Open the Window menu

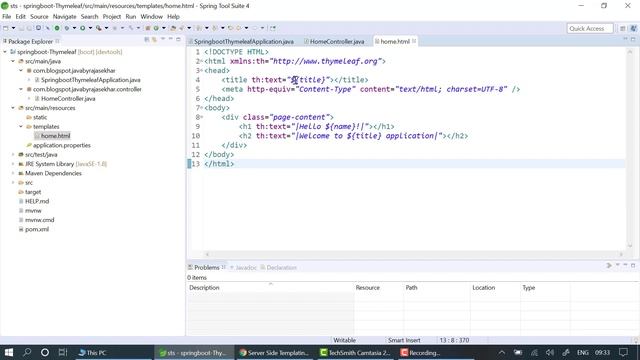151,17
